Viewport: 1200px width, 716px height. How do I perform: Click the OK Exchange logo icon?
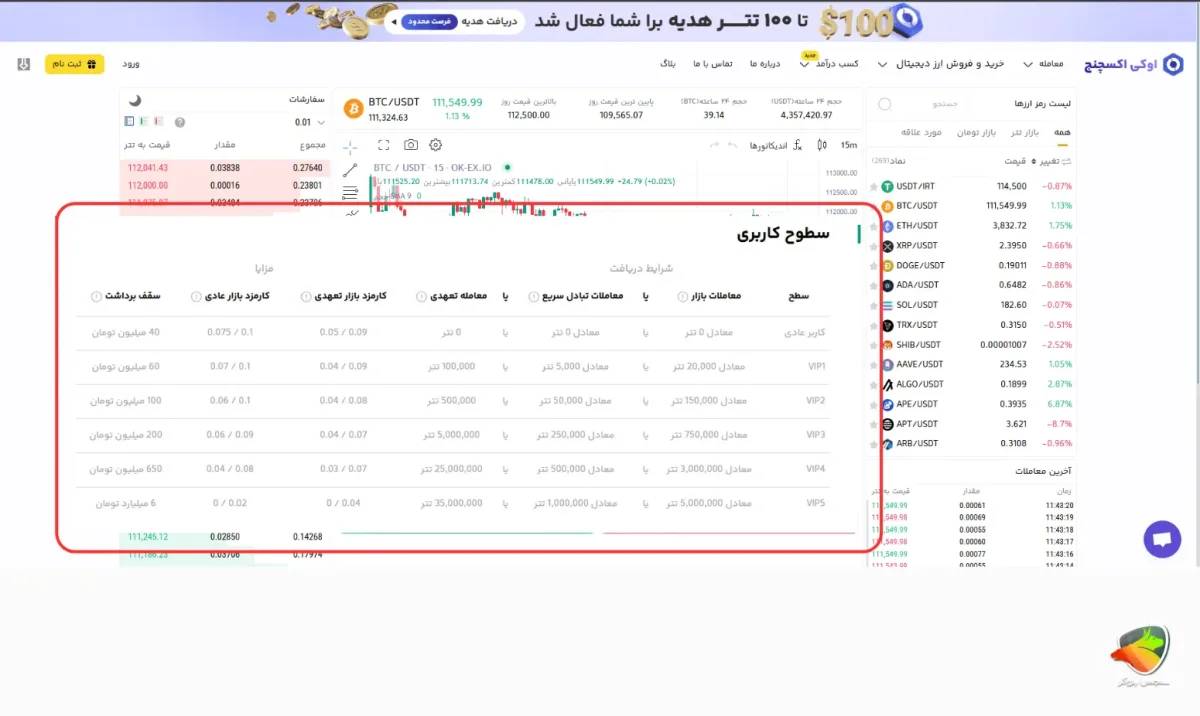click(1172, 64)
